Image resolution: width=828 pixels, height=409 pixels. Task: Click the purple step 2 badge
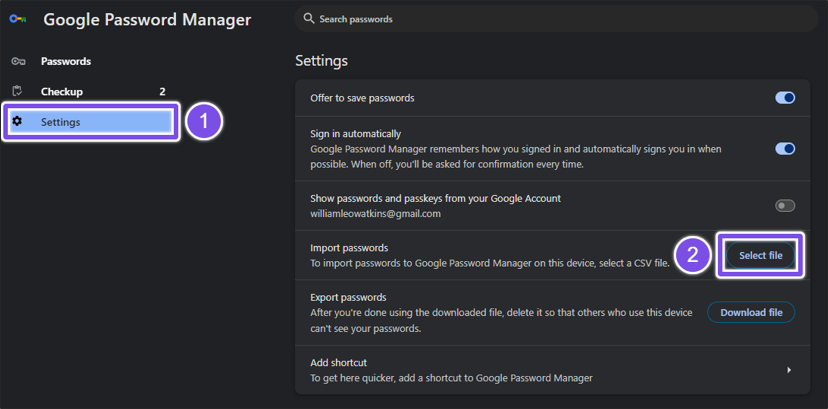pyautogui.click(x=693, y=254)
